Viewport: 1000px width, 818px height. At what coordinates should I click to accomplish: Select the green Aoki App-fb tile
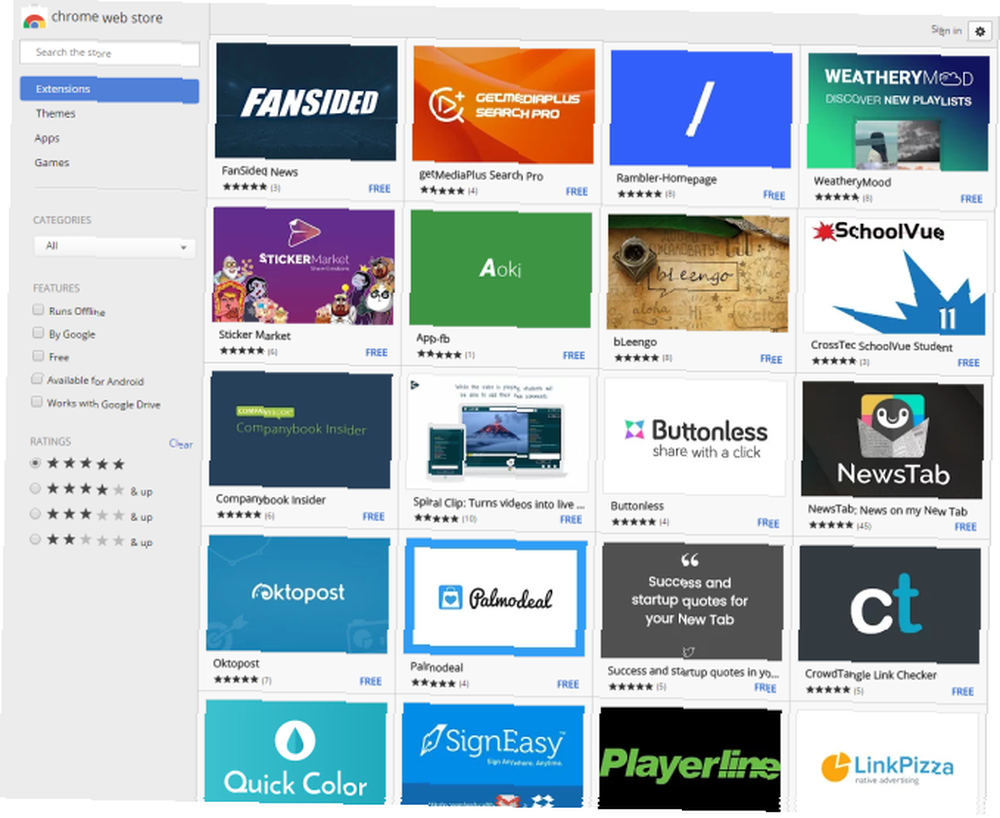click(x=501, y=269)
